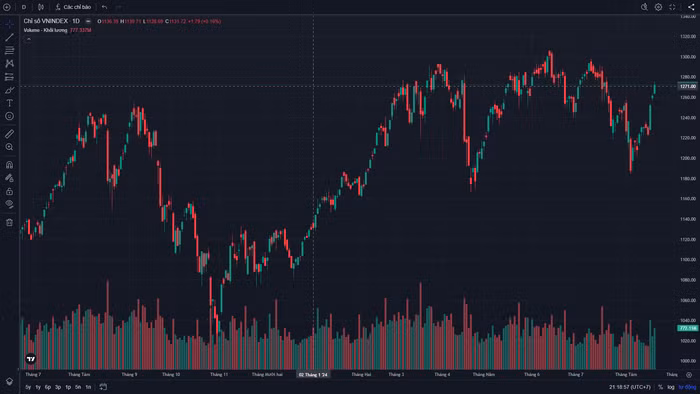Toggle hide all drawings eye icon
Image resolution: width=700 pixels, height=394 pixels.
click(9, 204)
